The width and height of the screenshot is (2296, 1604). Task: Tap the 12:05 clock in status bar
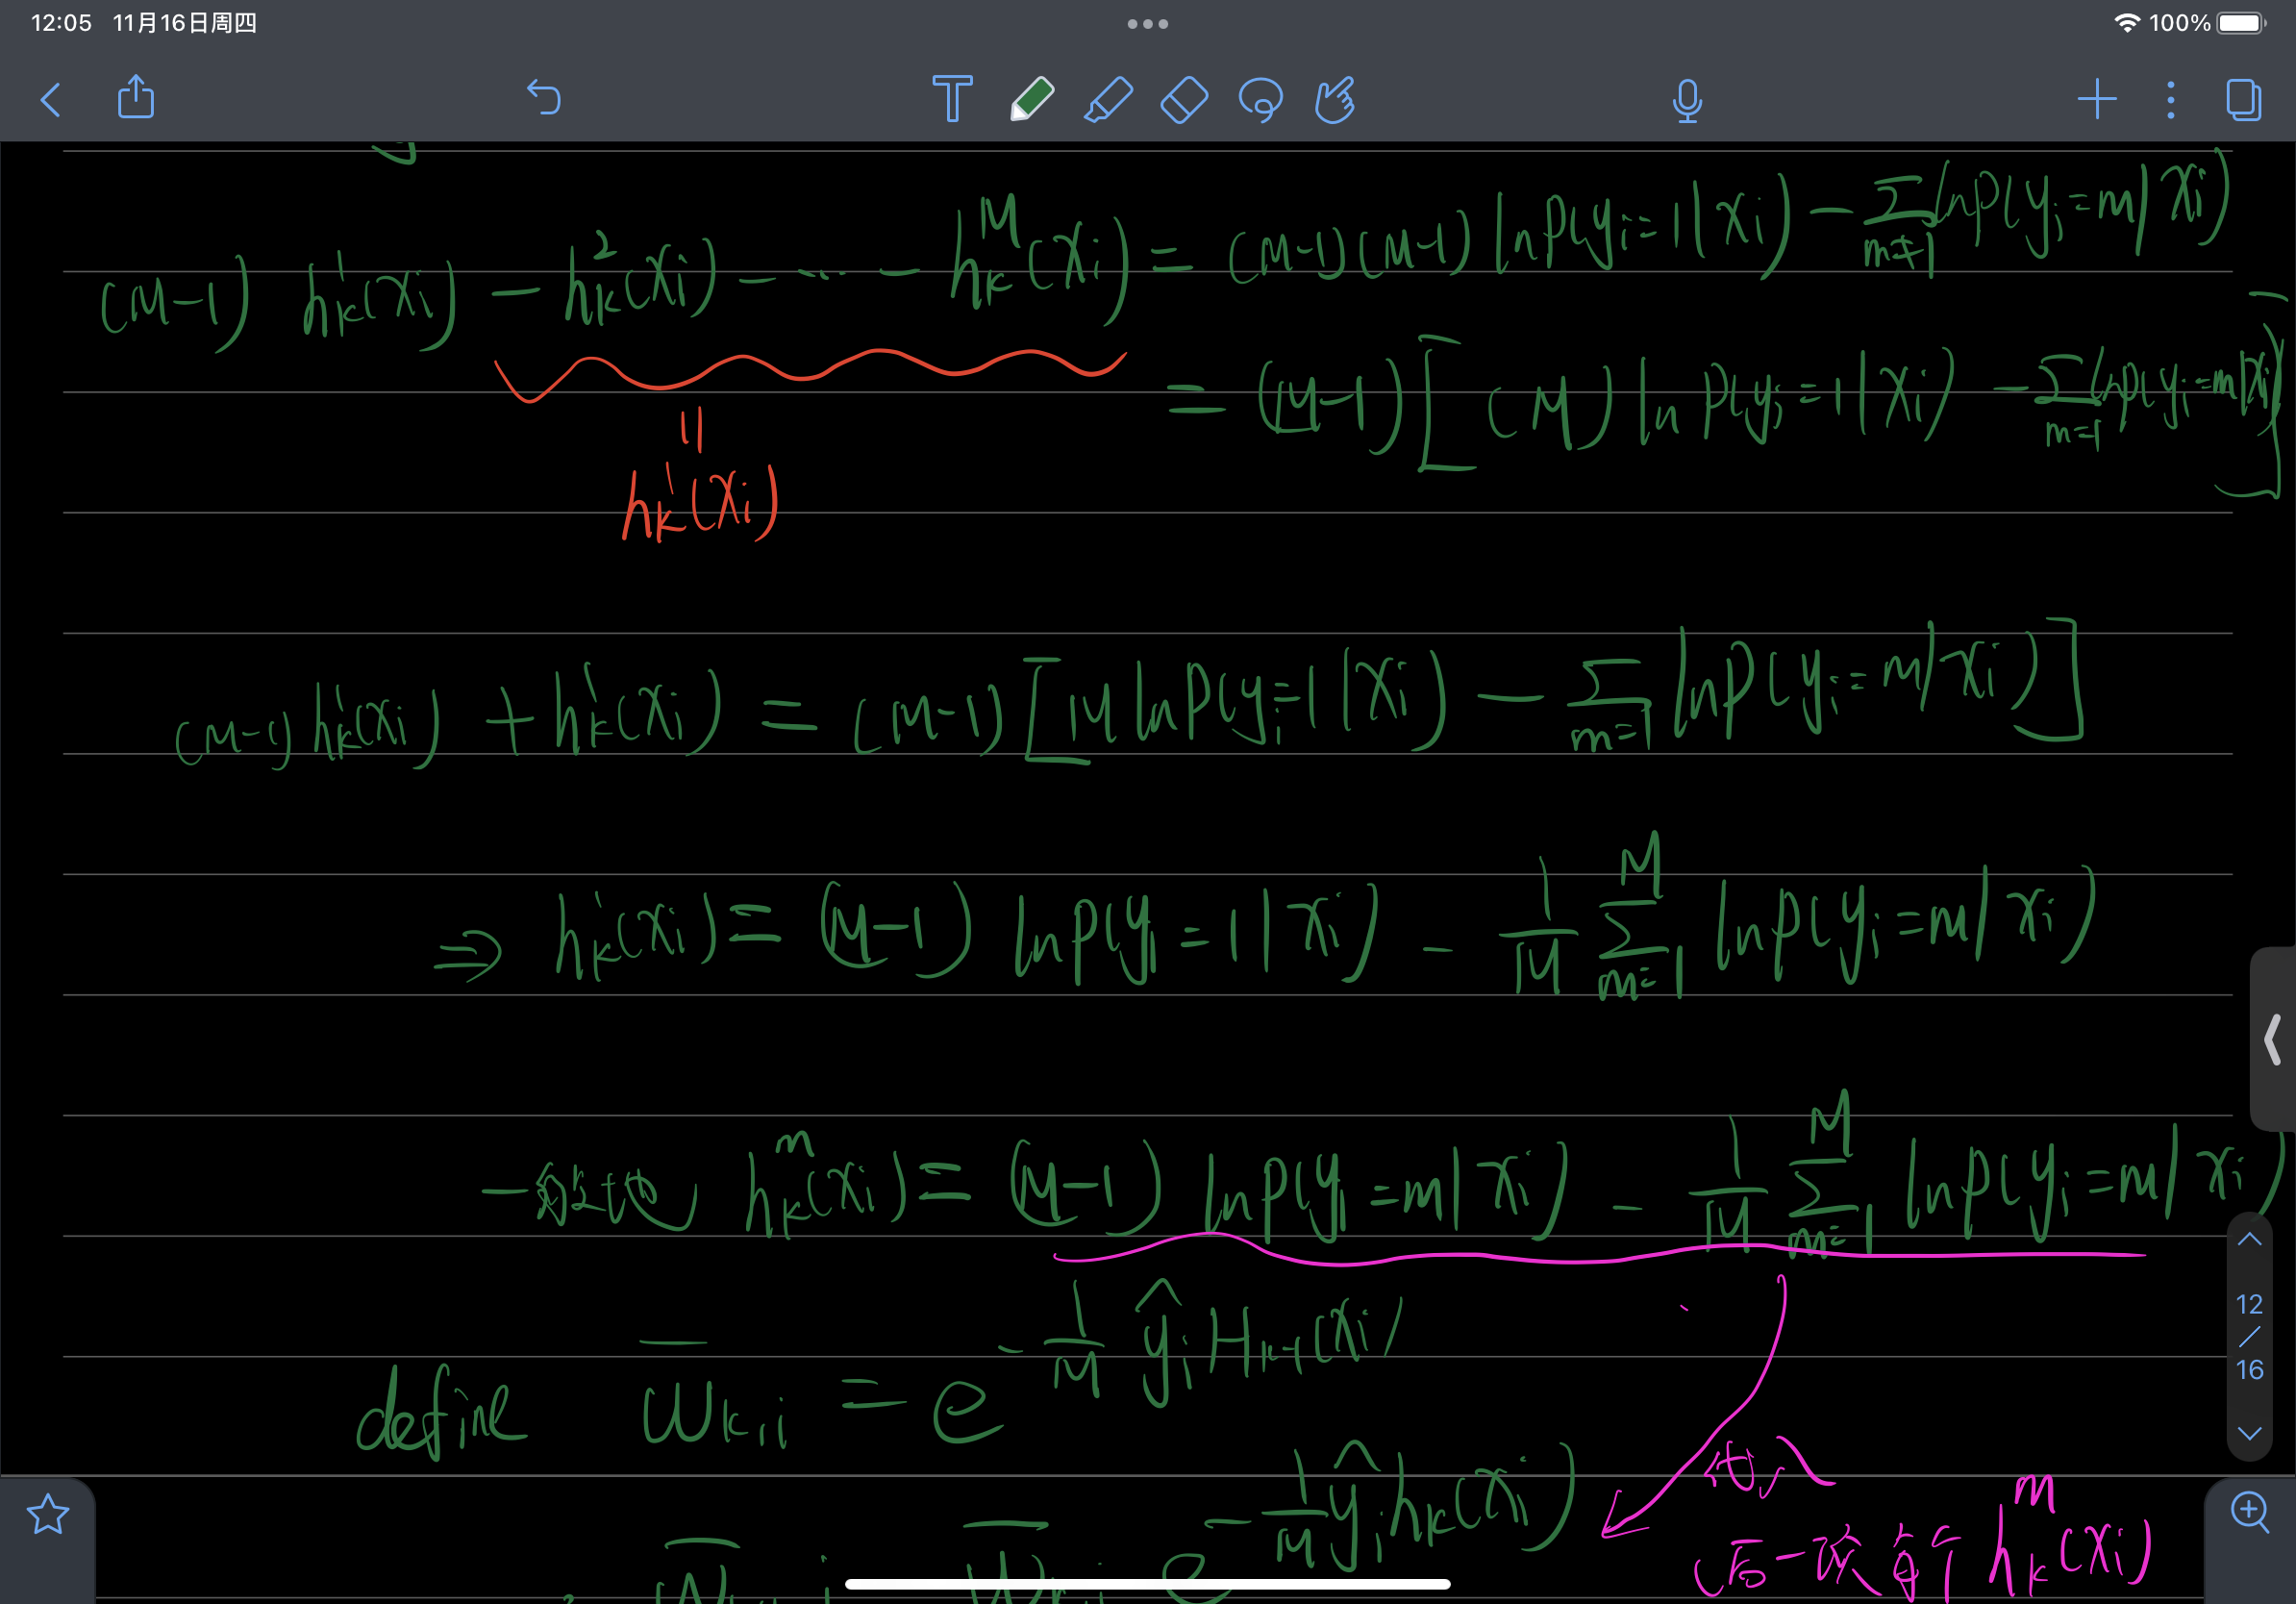pyautogui.click(x=61, y=23)
